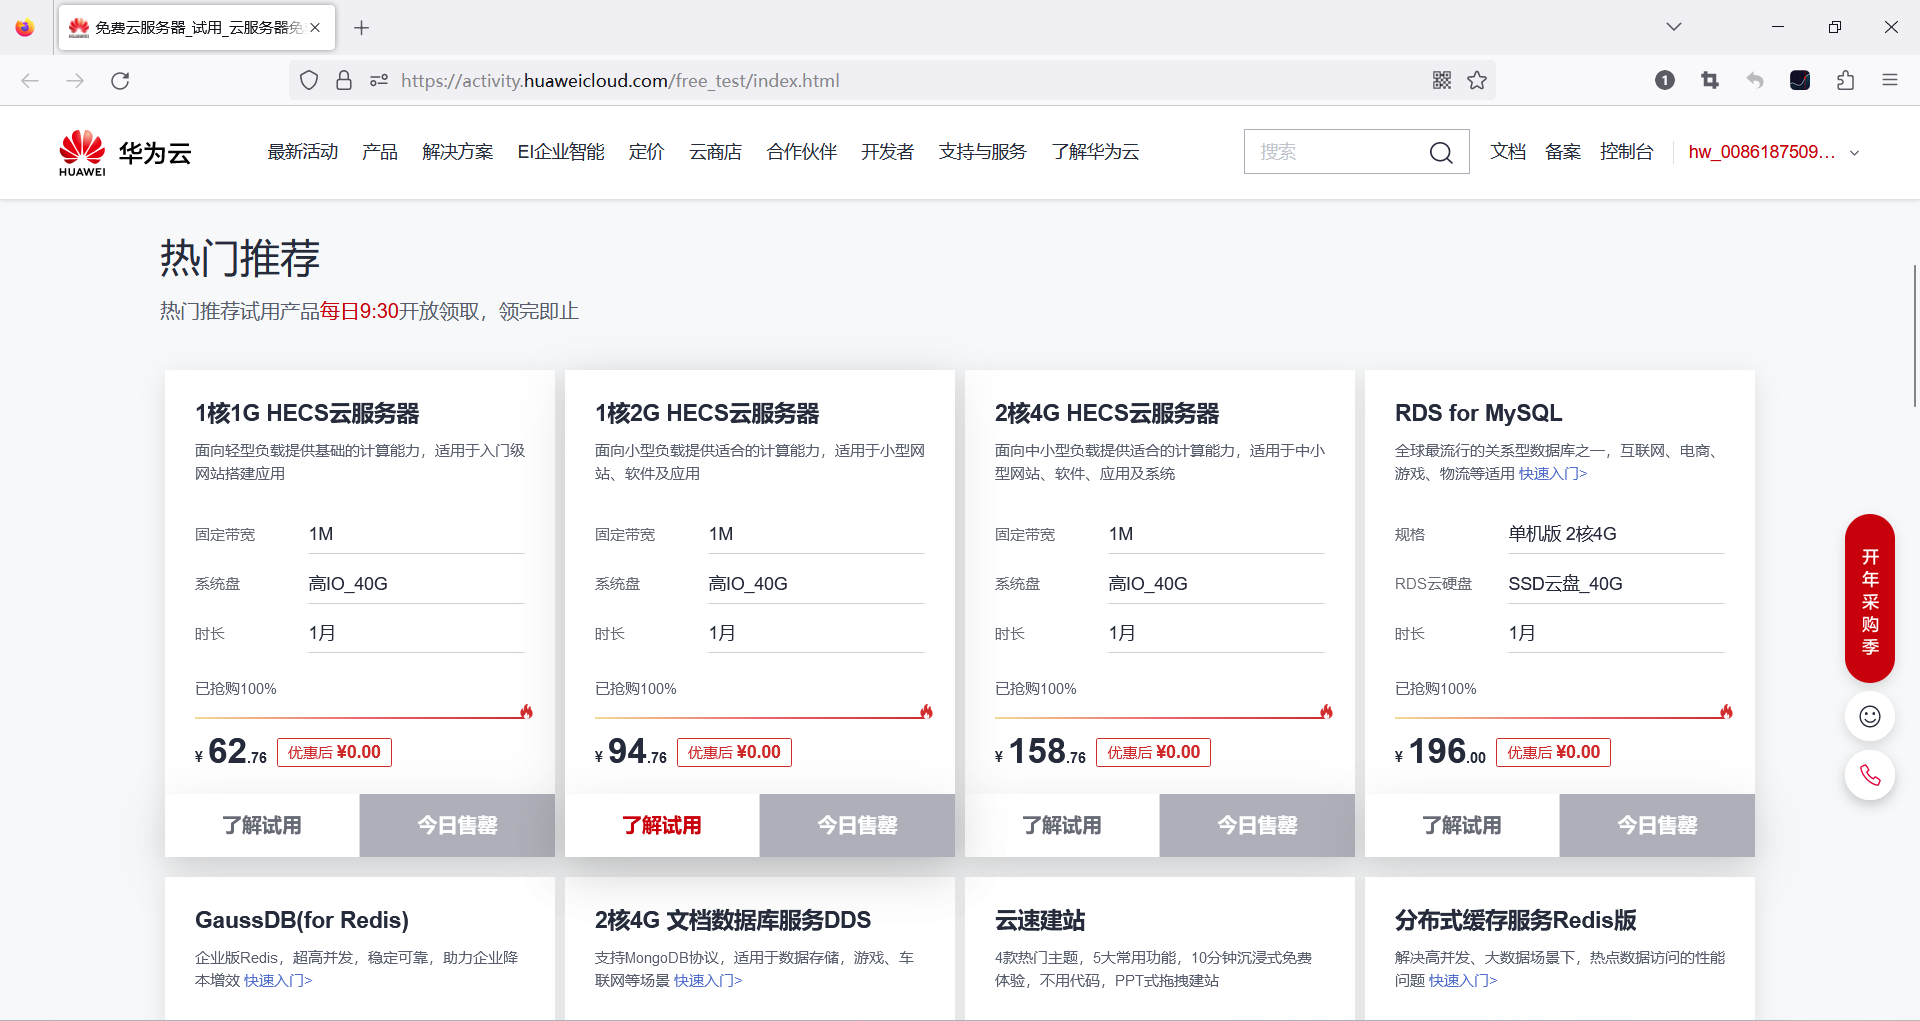The width and height of the screenshot is (1920, 1021).
Task: Click the Huawei Cloud logo
Action: 123,151
